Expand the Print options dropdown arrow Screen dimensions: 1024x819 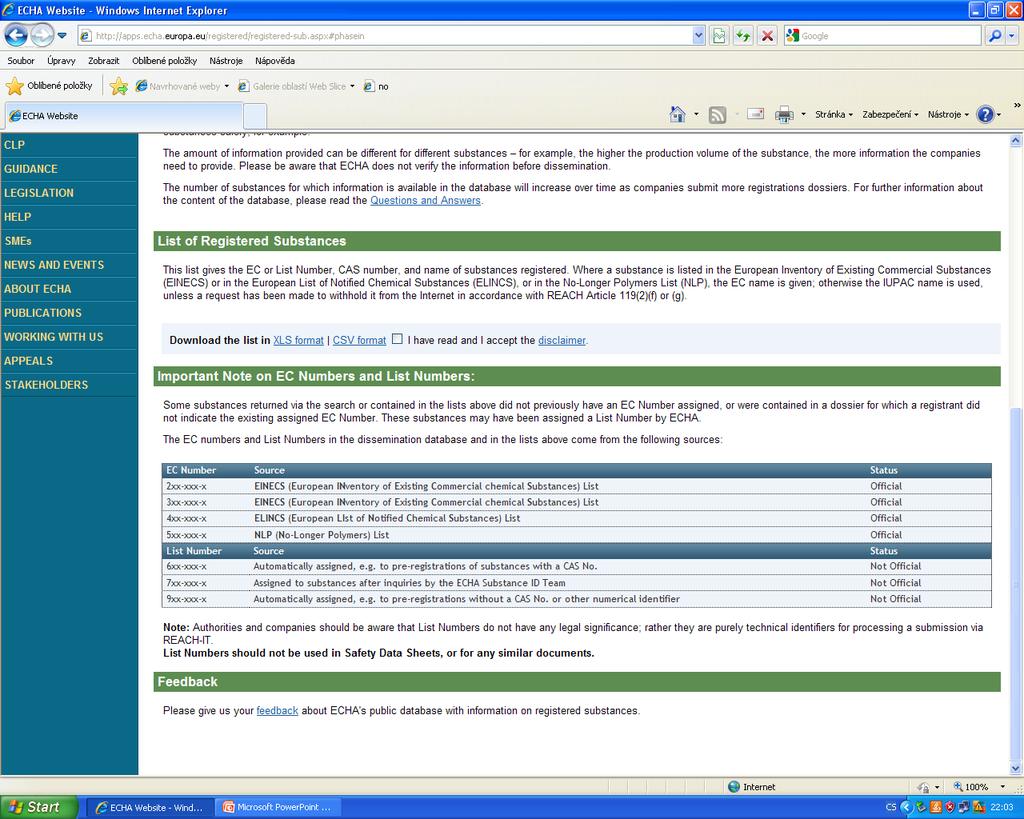click(803, 115)
